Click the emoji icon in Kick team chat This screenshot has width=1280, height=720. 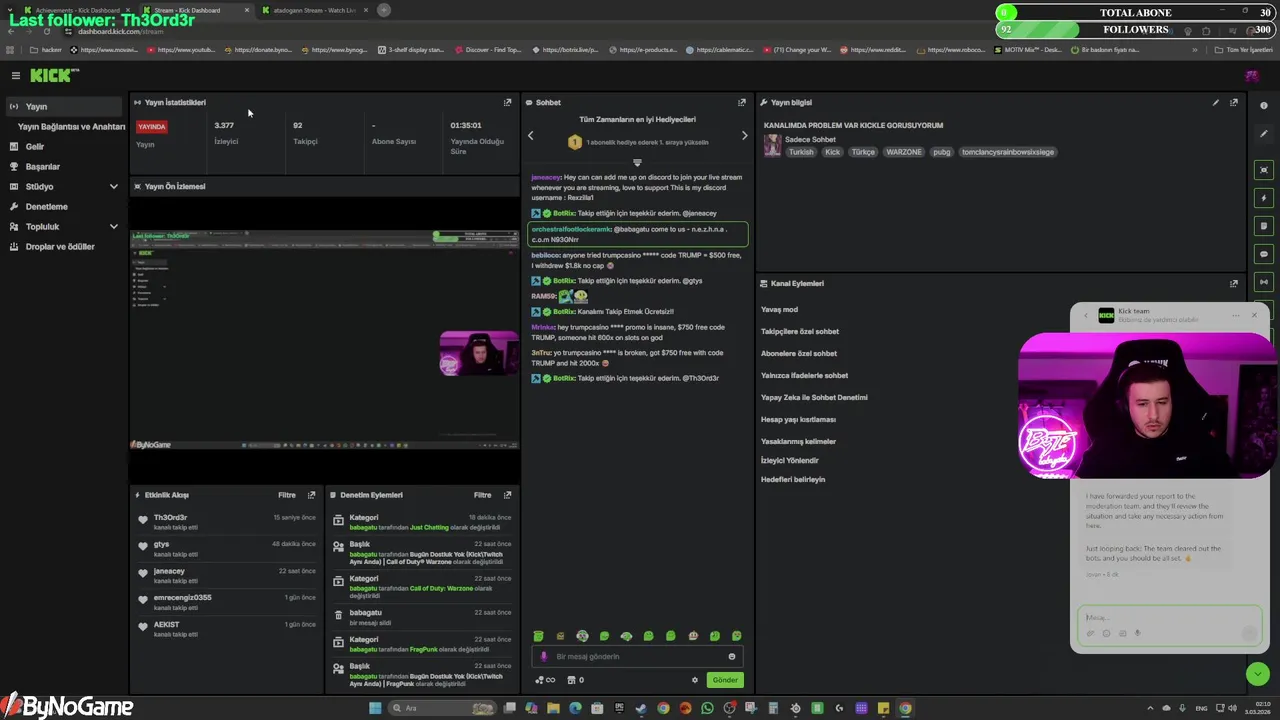1106,633
